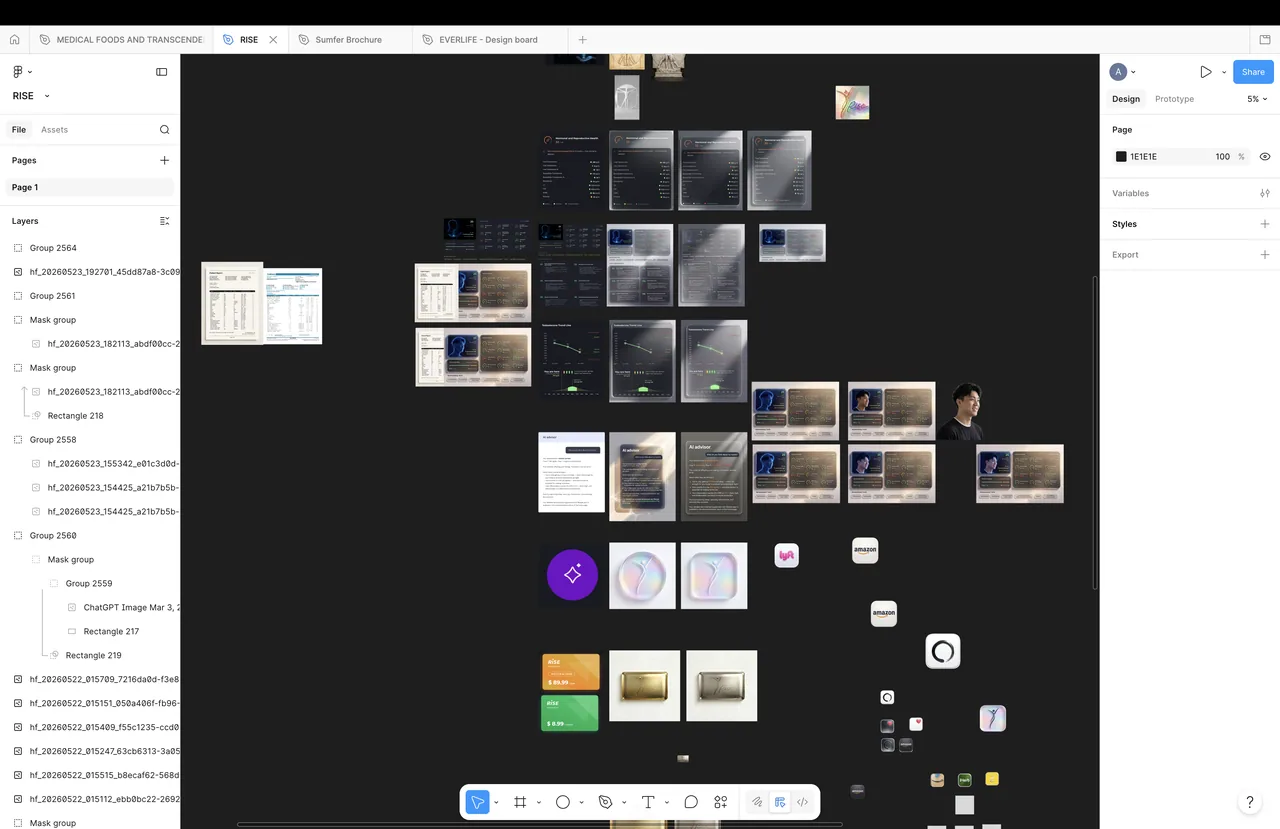Switch to the Sumfer Brochure tab

[349, 40]
